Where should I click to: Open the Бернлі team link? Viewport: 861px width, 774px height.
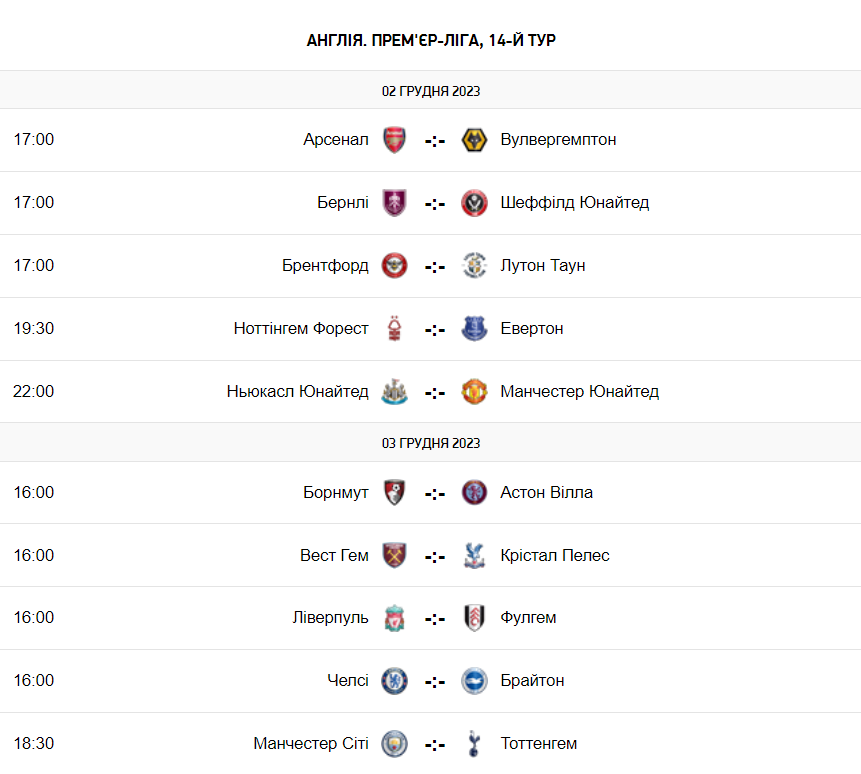[x=342, y=203]
